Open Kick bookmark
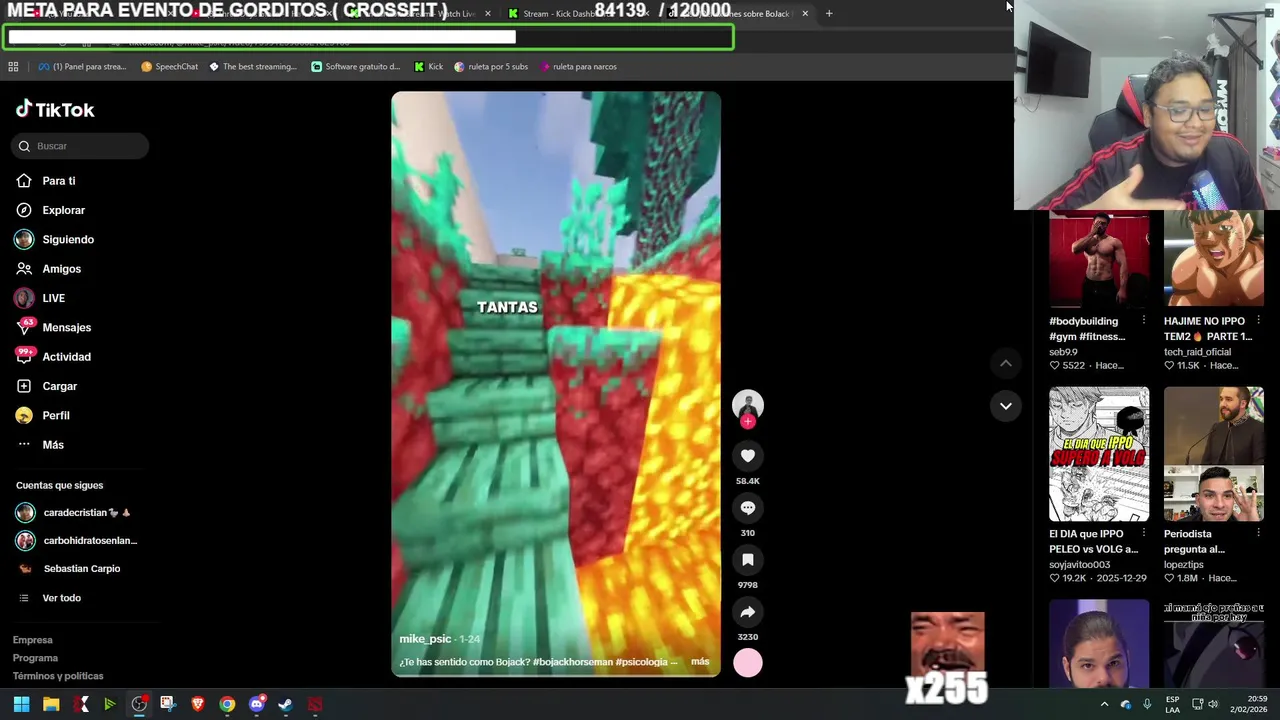 pyautogui.click(x=428, y=67)
